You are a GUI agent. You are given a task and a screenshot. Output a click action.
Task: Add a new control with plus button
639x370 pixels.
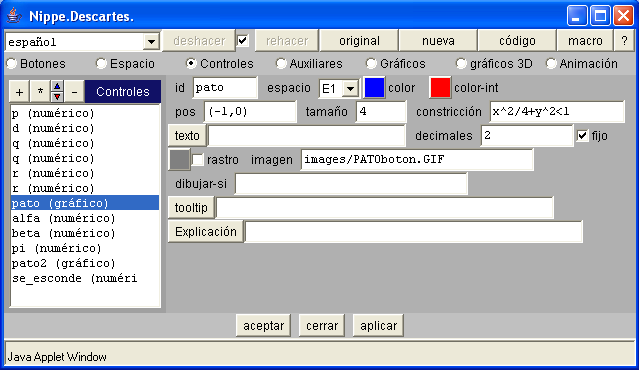tap(19, 92)
